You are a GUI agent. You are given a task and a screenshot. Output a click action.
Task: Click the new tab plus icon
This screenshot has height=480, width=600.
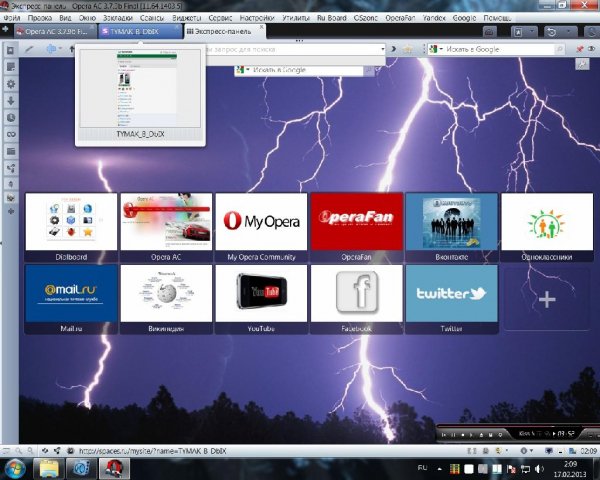5,29
